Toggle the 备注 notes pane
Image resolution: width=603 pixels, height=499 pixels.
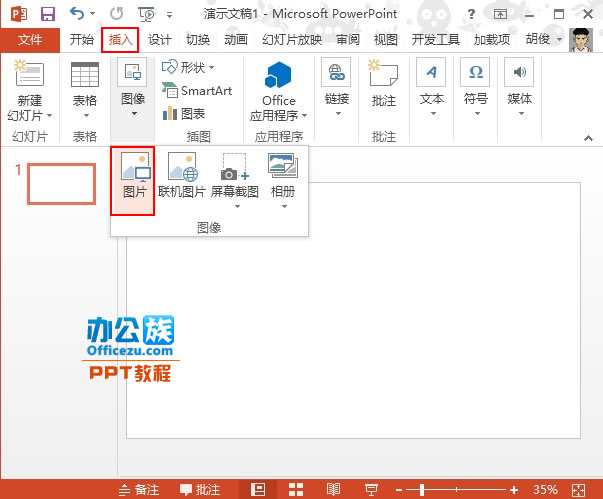(x=139, y=490)
